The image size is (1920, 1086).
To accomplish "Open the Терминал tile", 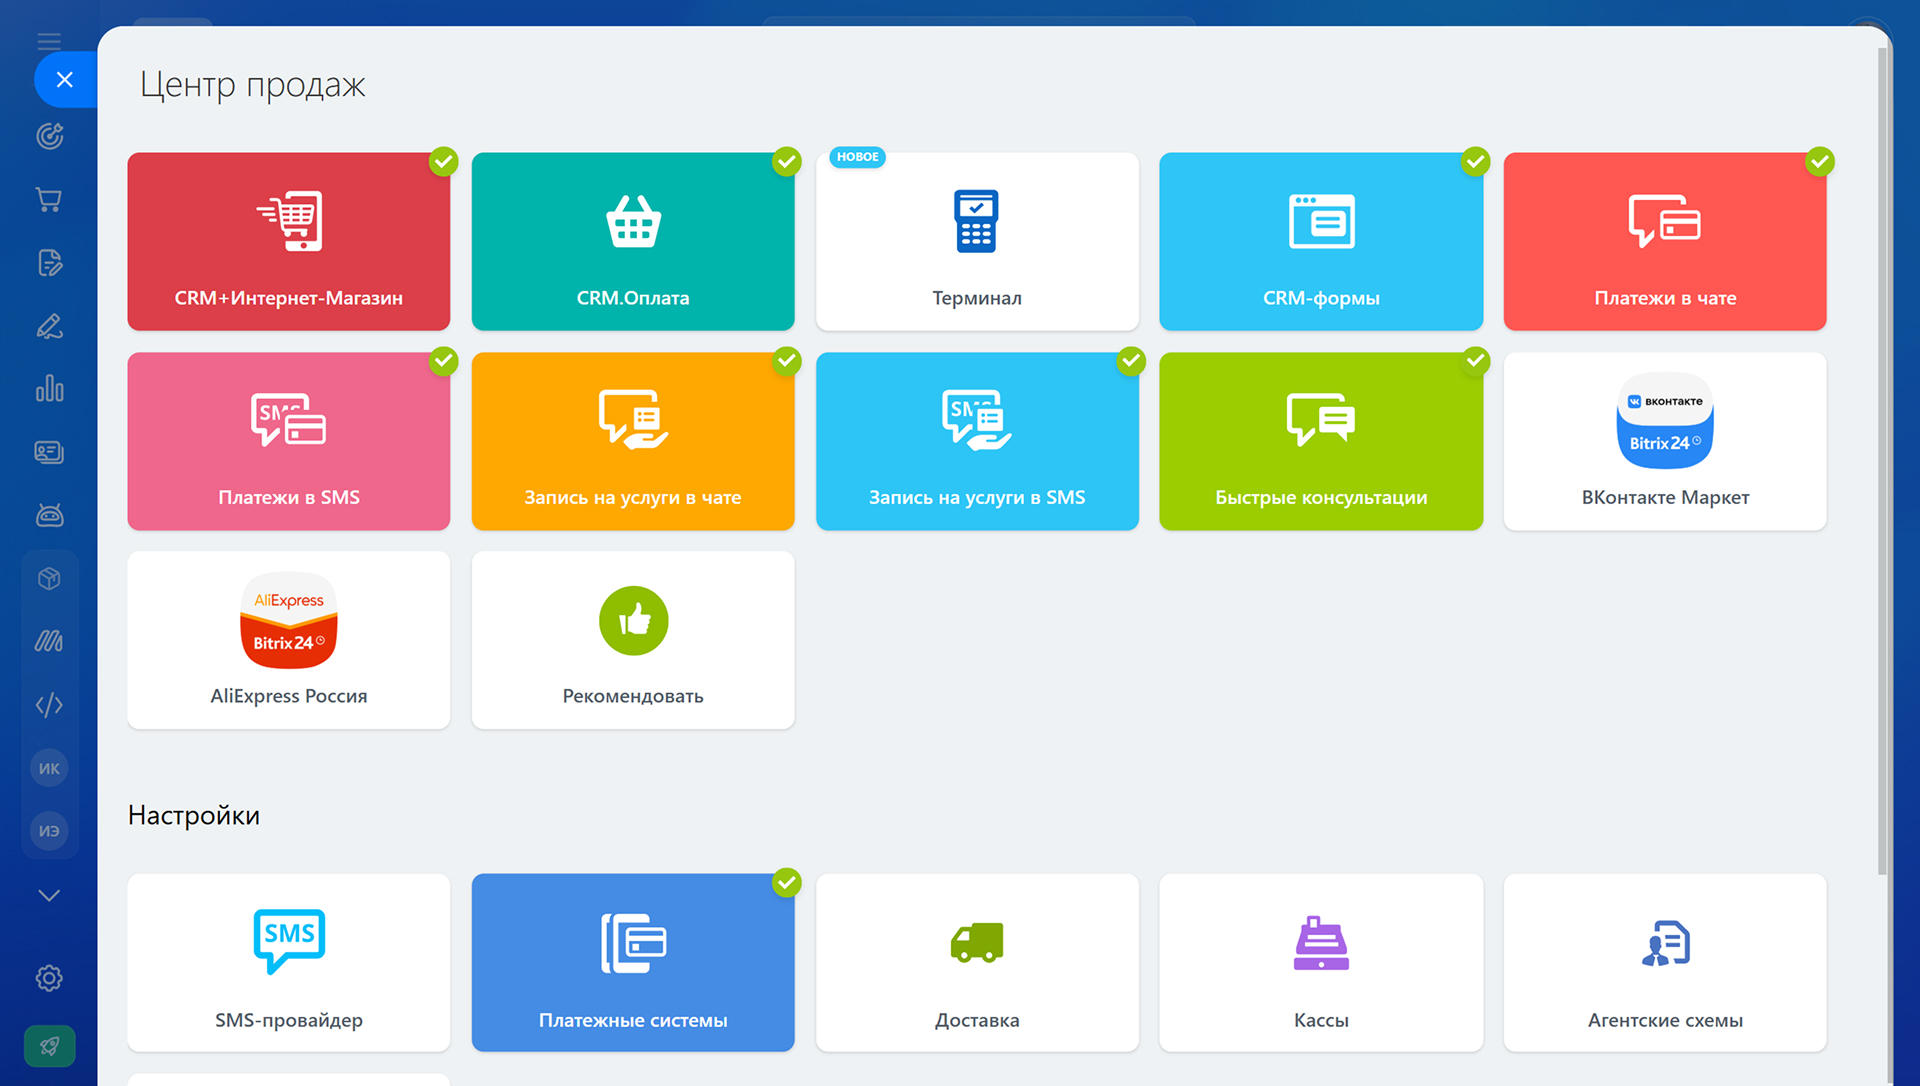I will point(977,241).
